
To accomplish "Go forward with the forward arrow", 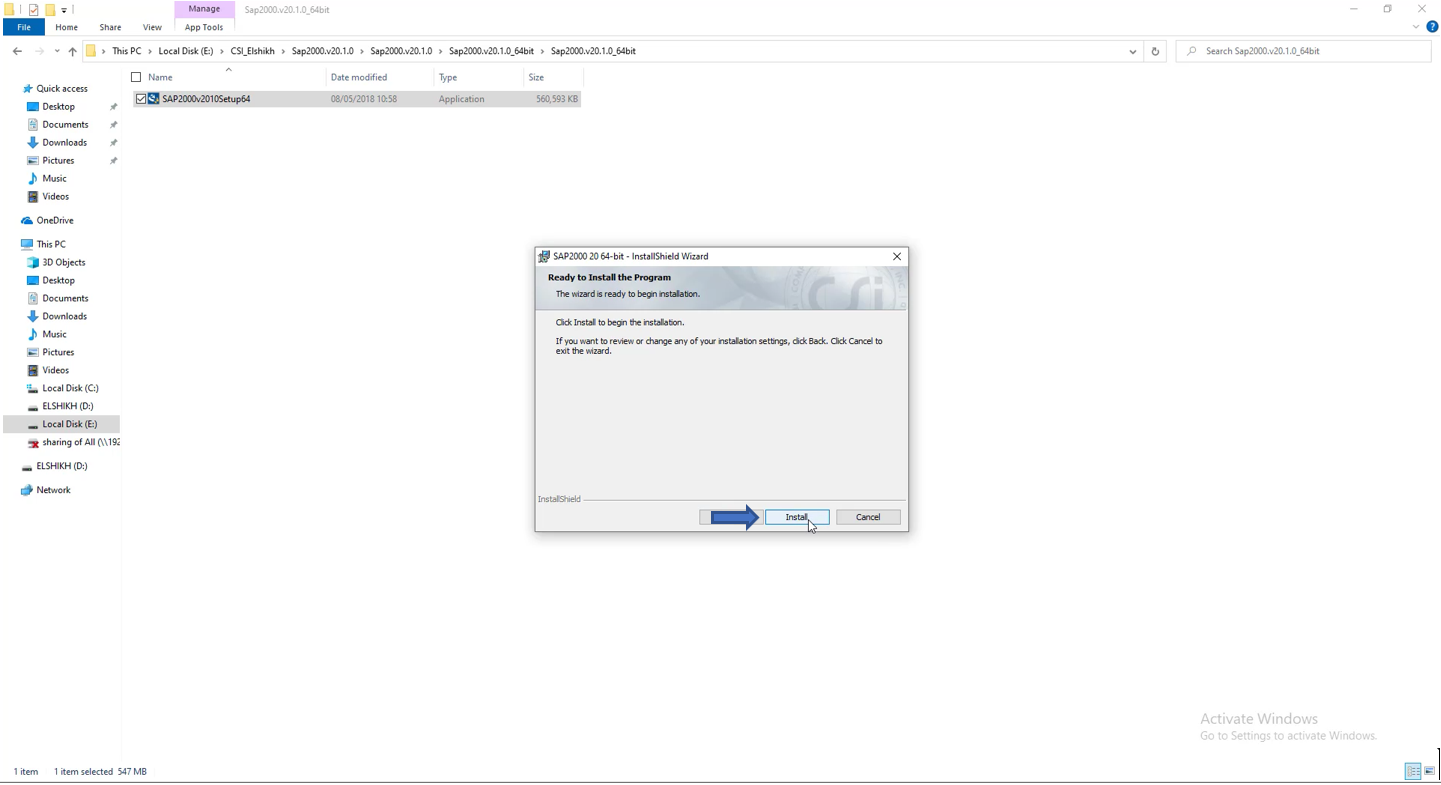I will point(39,51).
